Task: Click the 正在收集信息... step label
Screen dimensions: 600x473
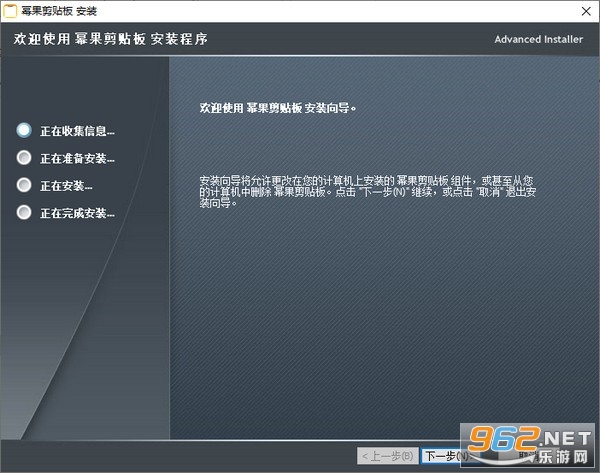Action: tap(77, 131)
